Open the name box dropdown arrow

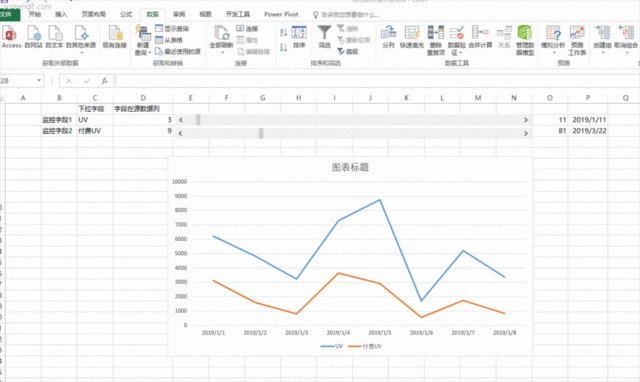coord(39,80)
